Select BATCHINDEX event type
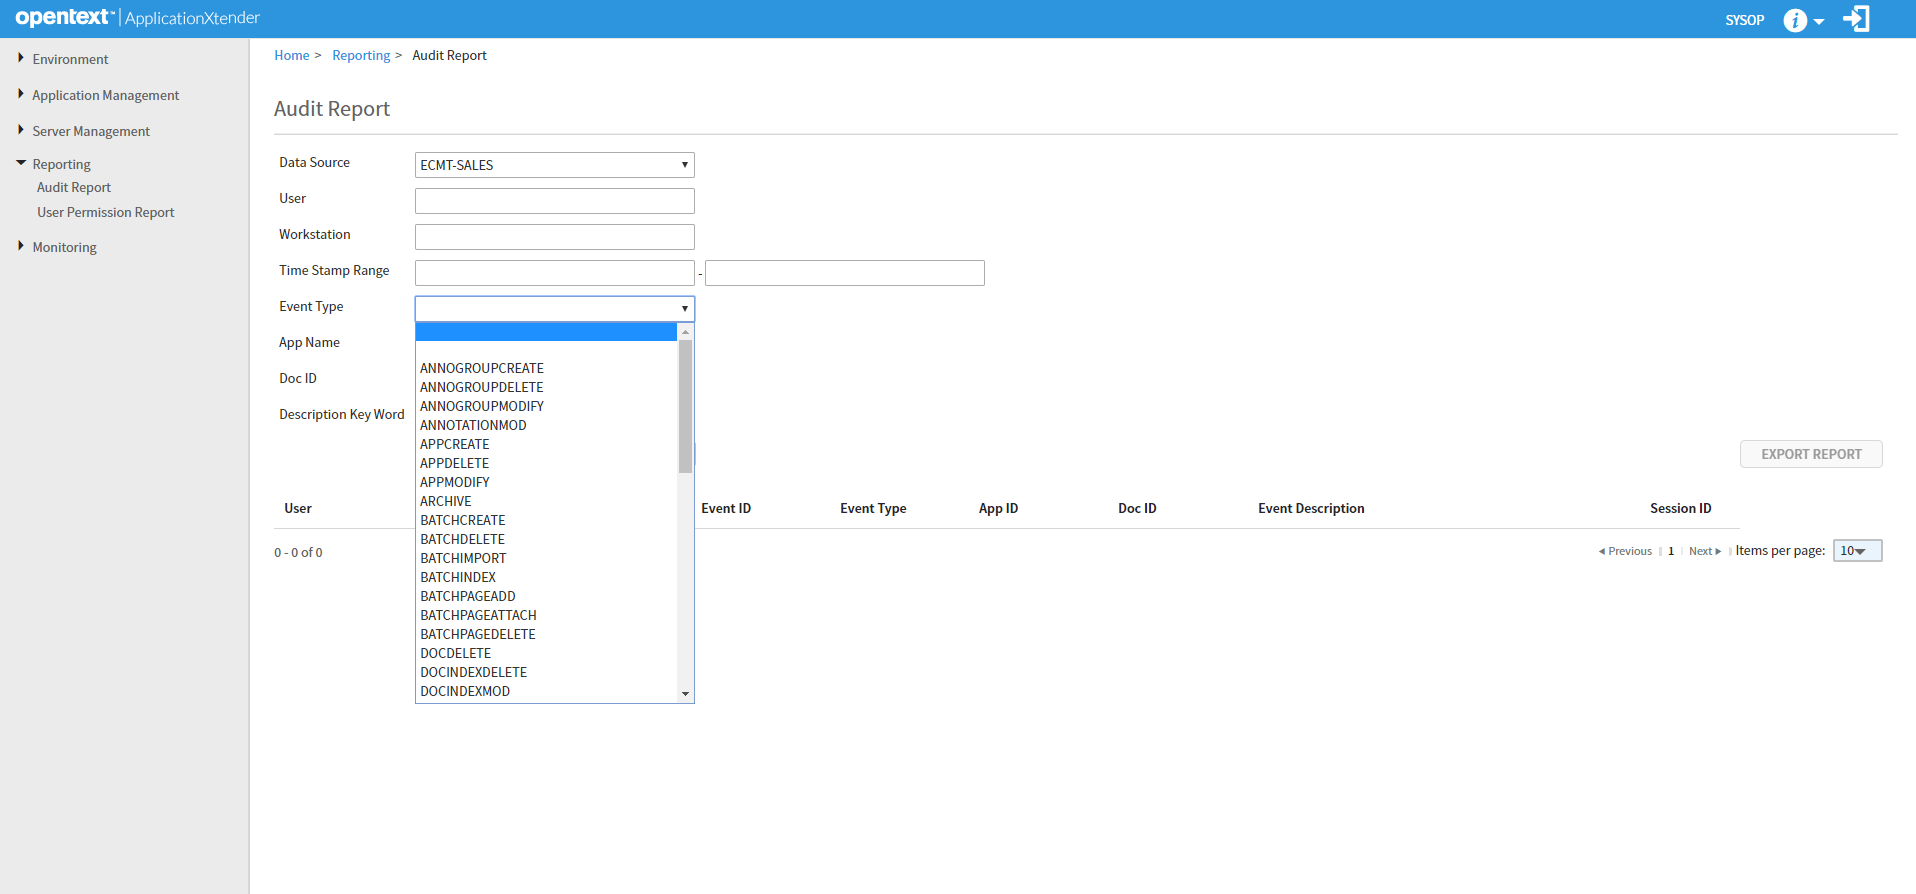 (458, 577)
